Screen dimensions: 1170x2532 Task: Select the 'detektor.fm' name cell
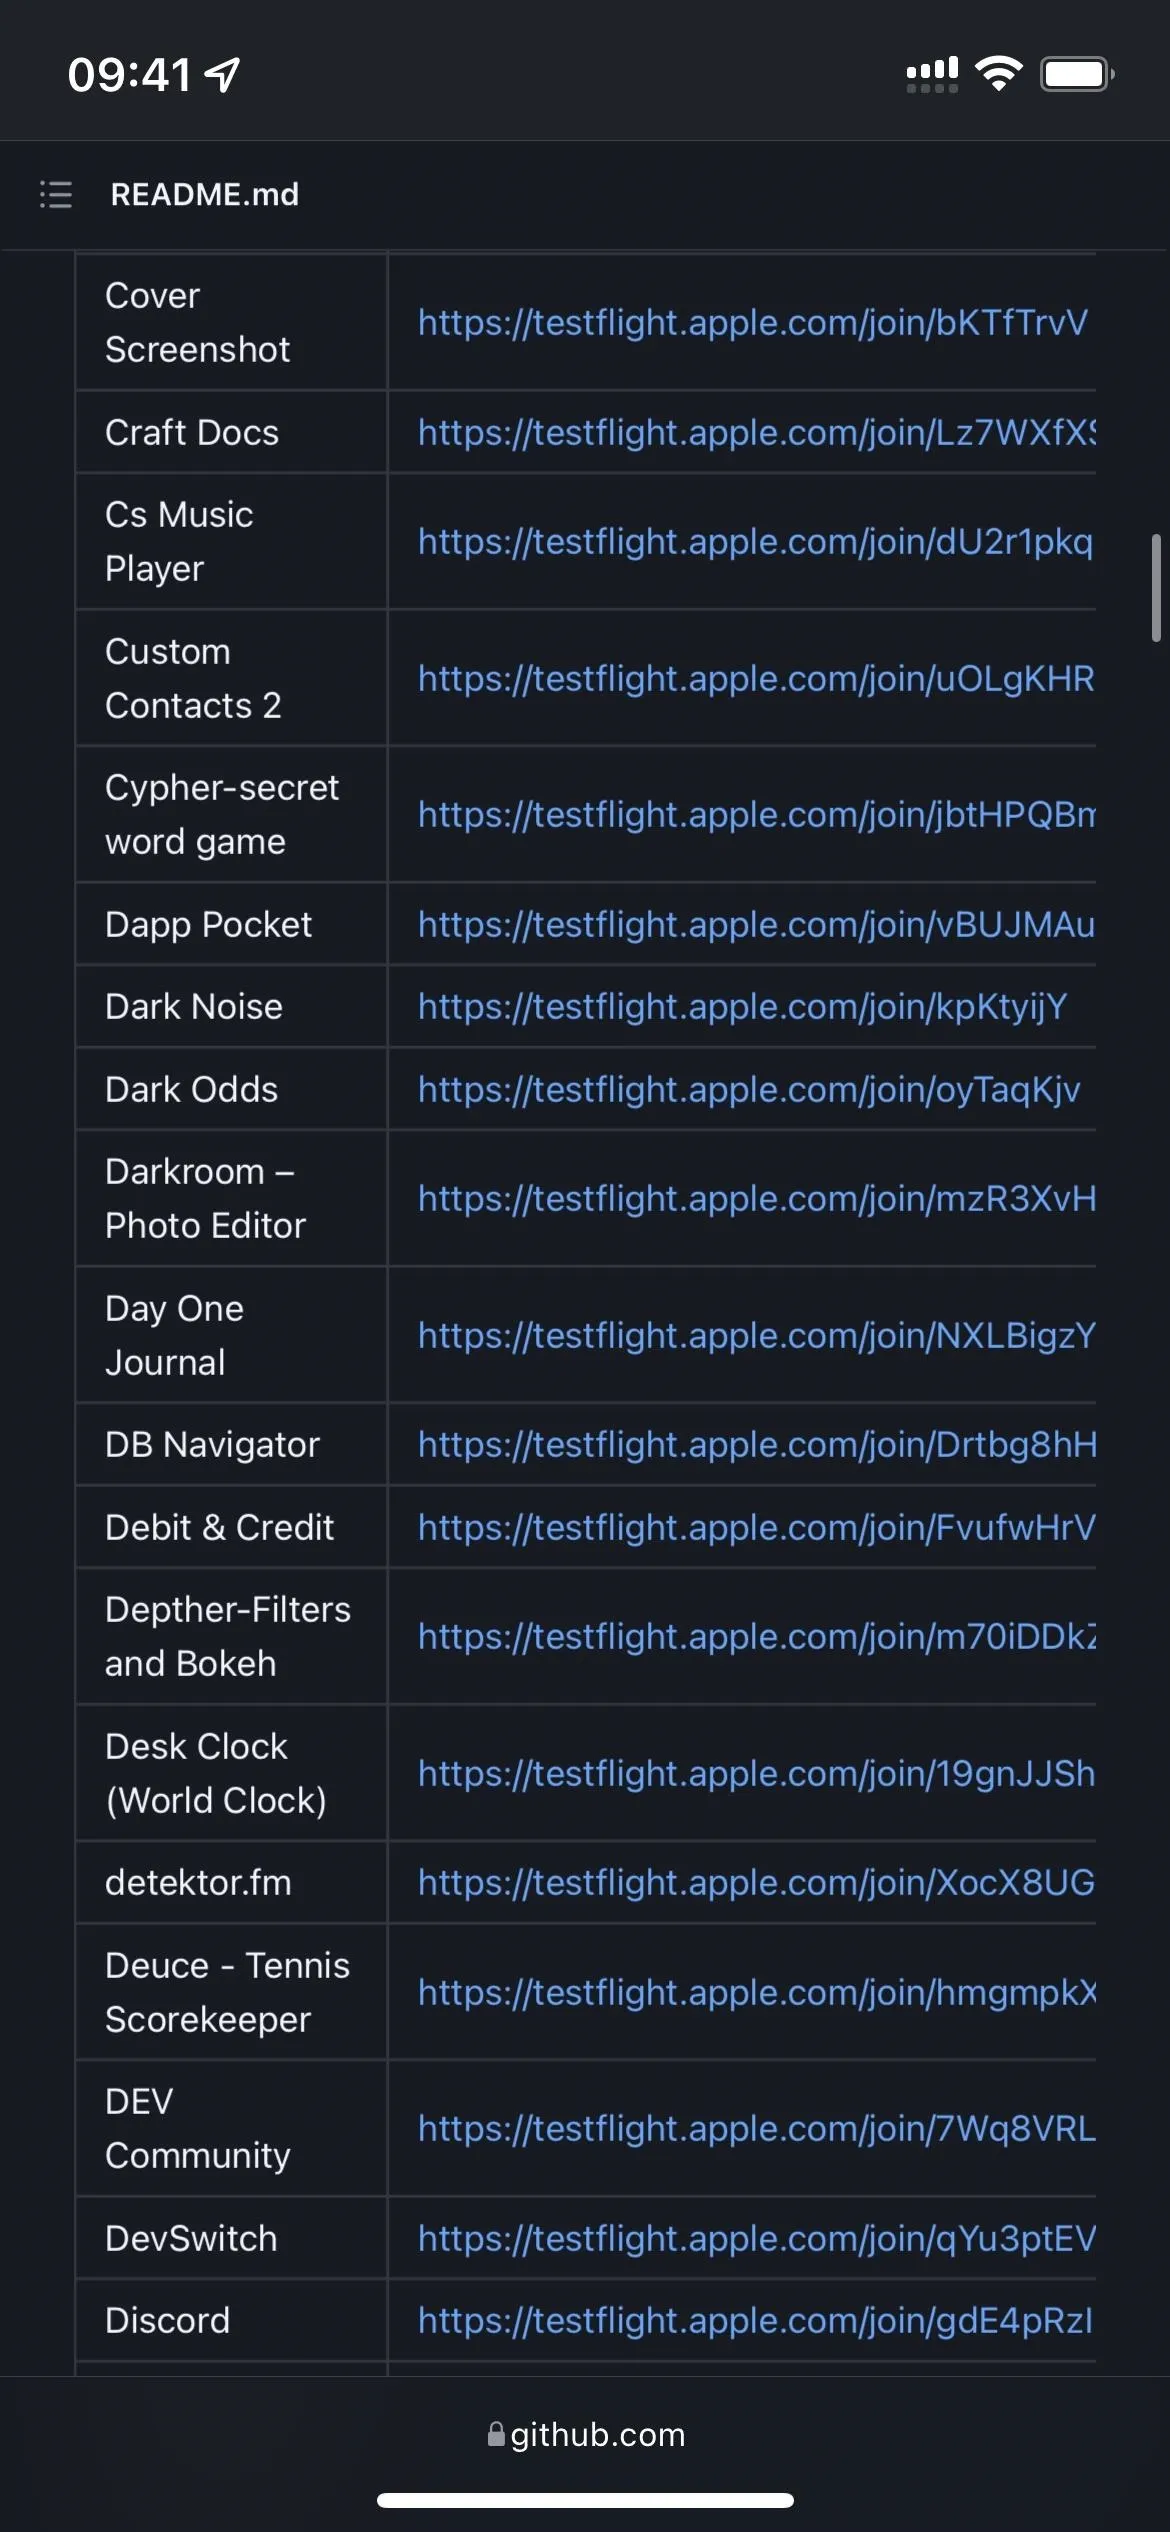tap(231, 1883)
